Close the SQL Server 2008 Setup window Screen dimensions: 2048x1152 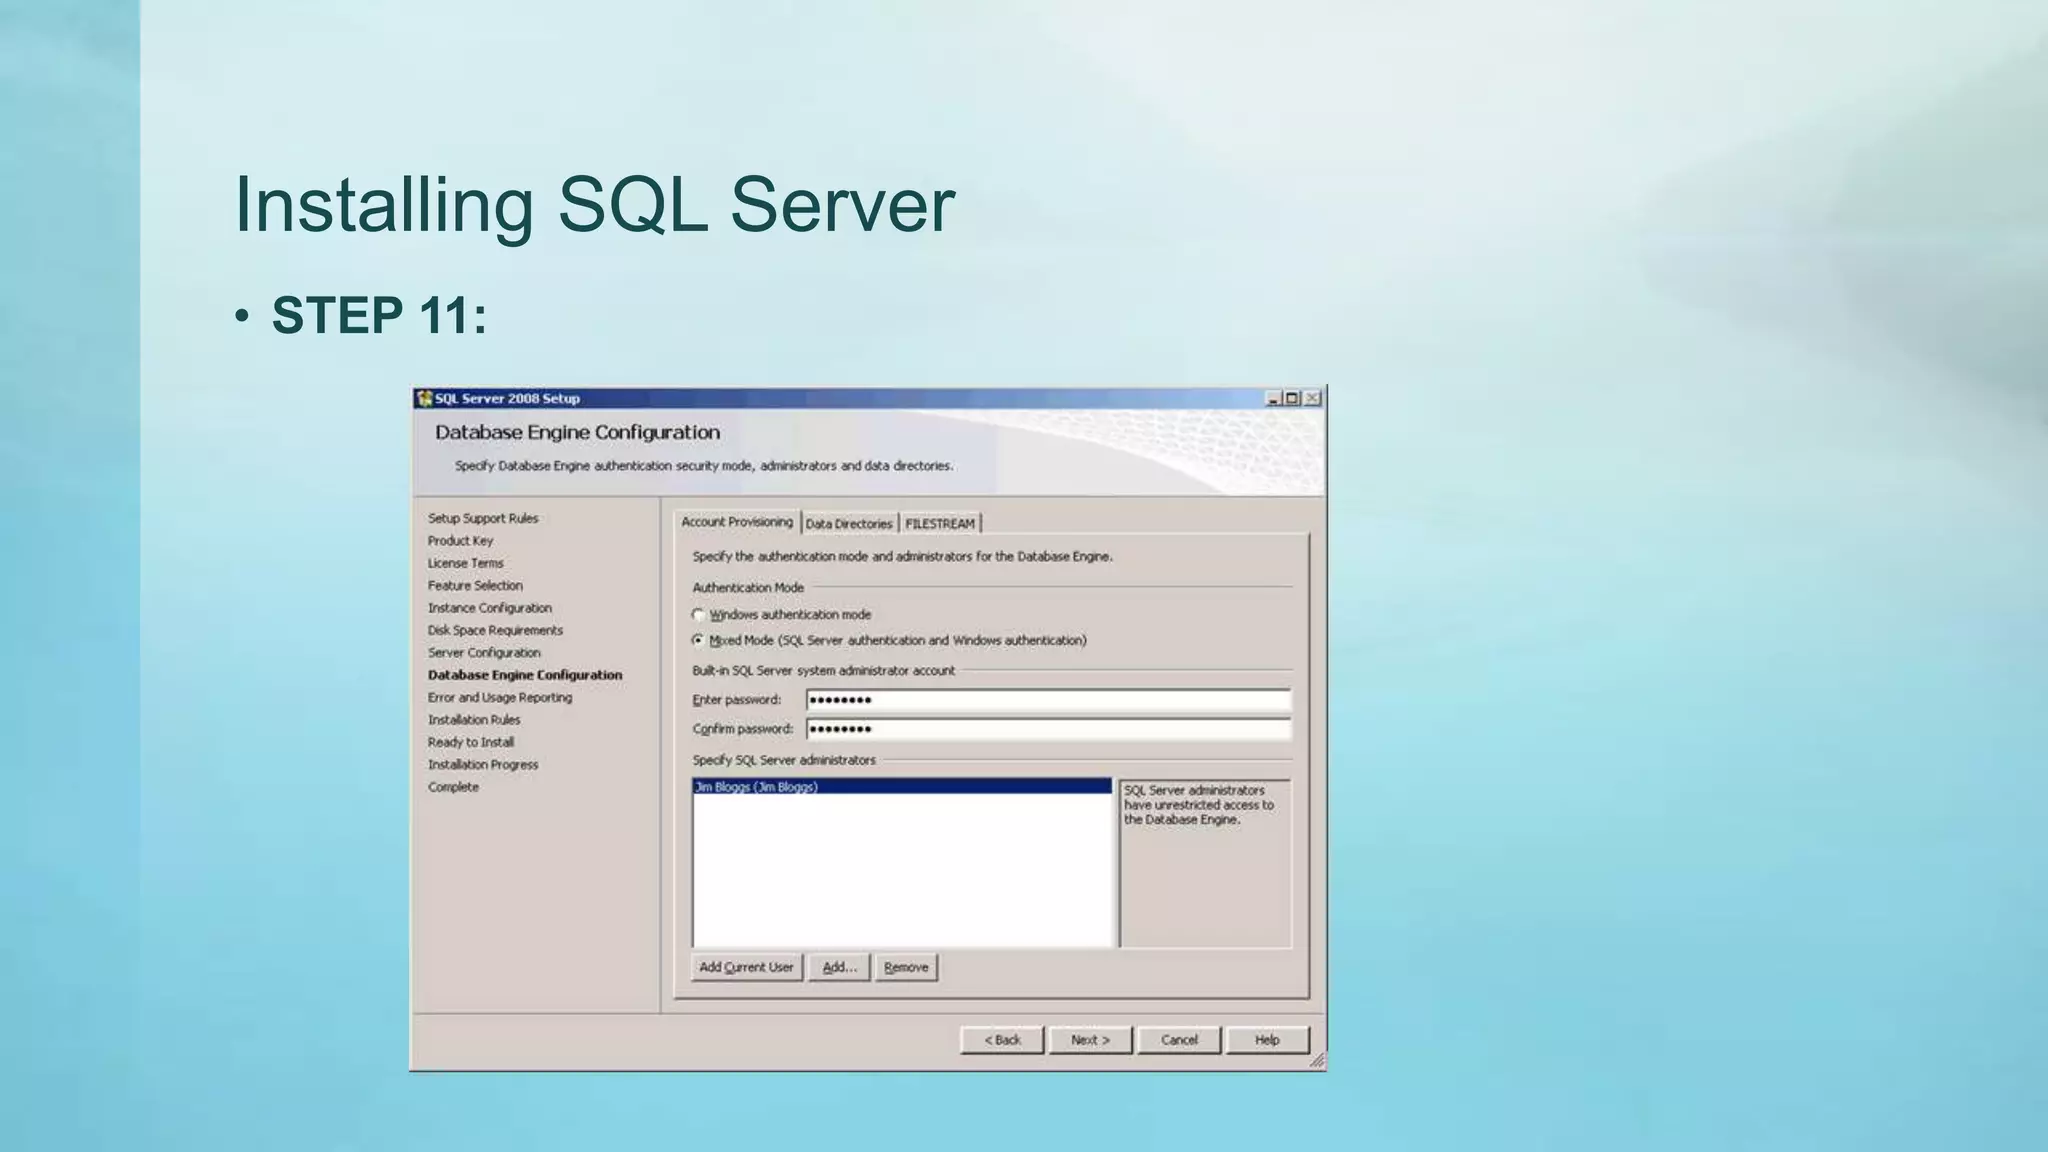pos(1312,398)
